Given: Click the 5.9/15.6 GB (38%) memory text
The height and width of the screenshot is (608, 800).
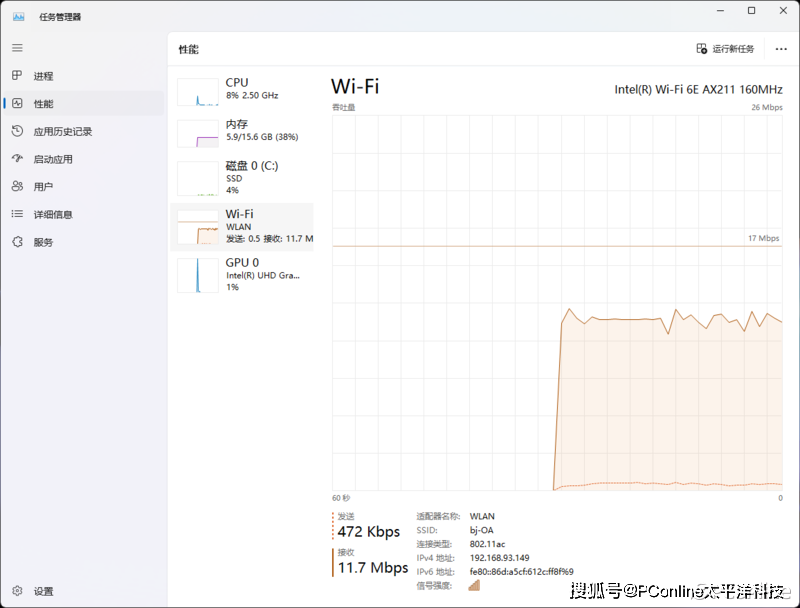Looking at the screenshot, I should [262, 137].
